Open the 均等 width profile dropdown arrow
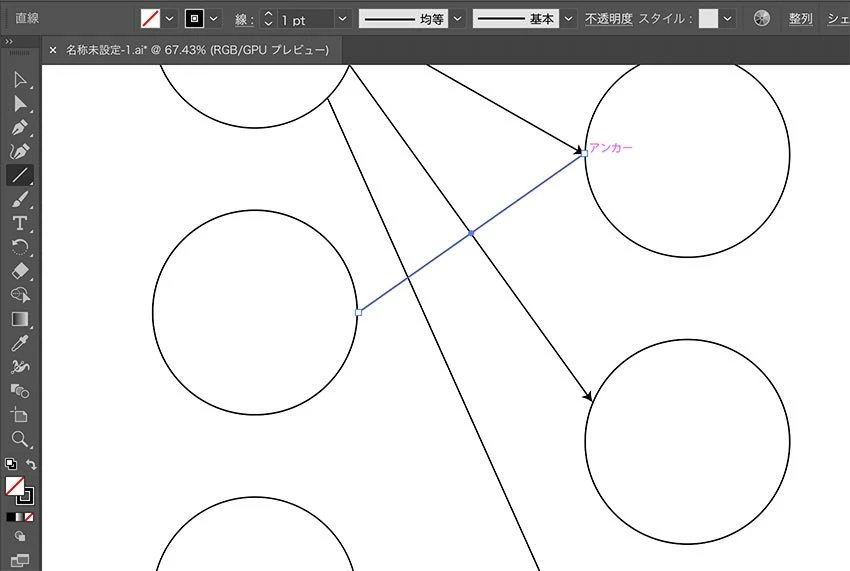The image size is (850, 571). coord(458,18)
